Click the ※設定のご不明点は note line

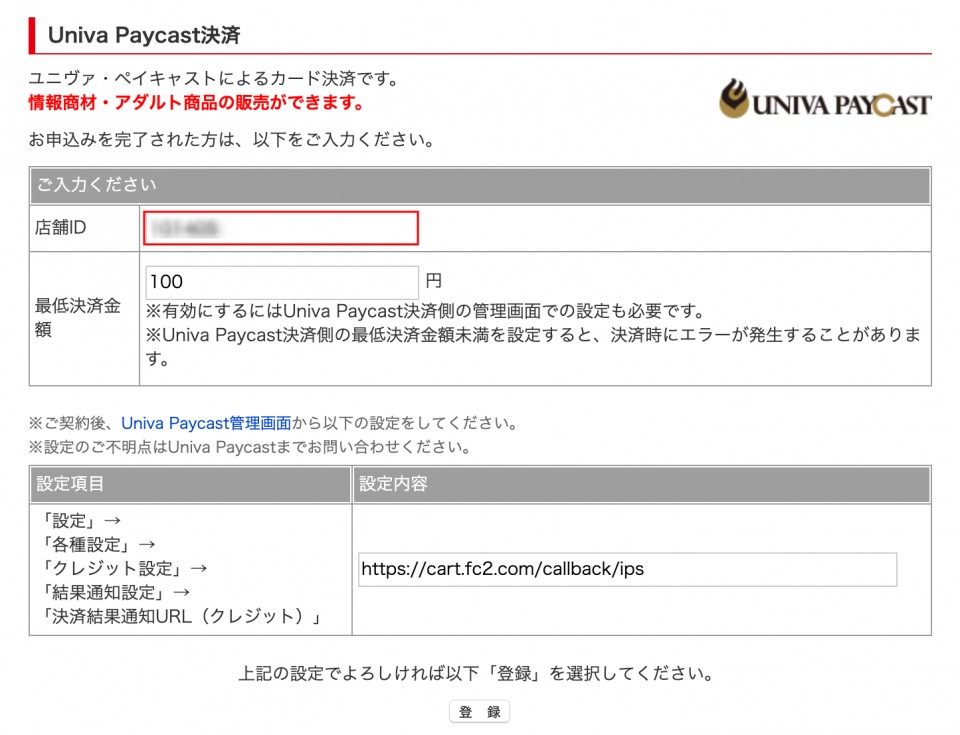tap(250, 447)
